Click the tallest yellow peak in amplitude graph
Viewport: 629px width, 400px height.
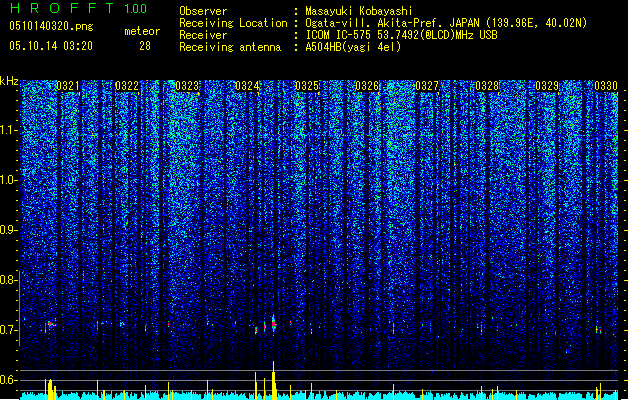[274, 380]
